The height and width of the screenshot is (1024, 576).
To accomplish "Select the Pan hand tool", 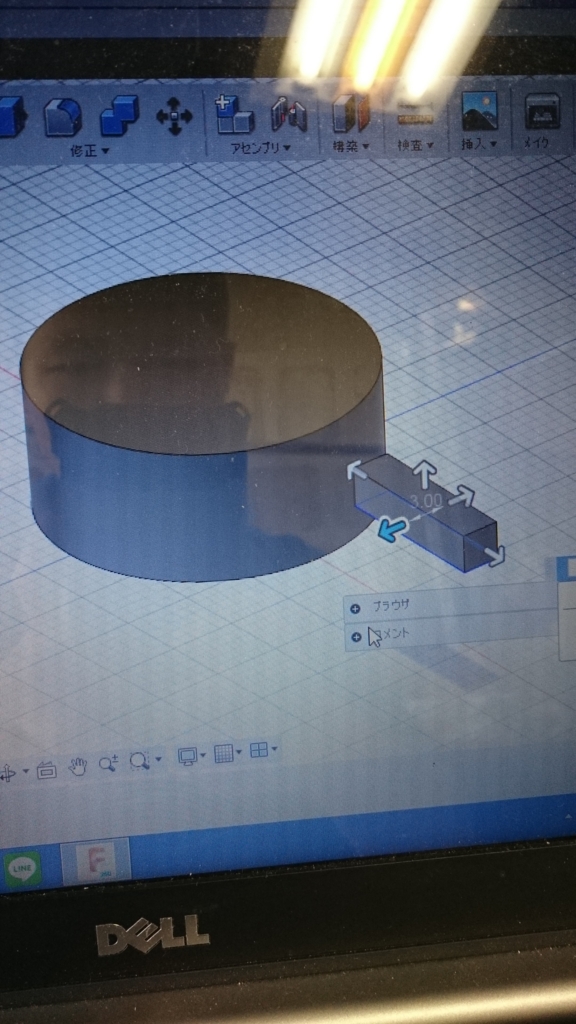I will [x=78, y=765].
